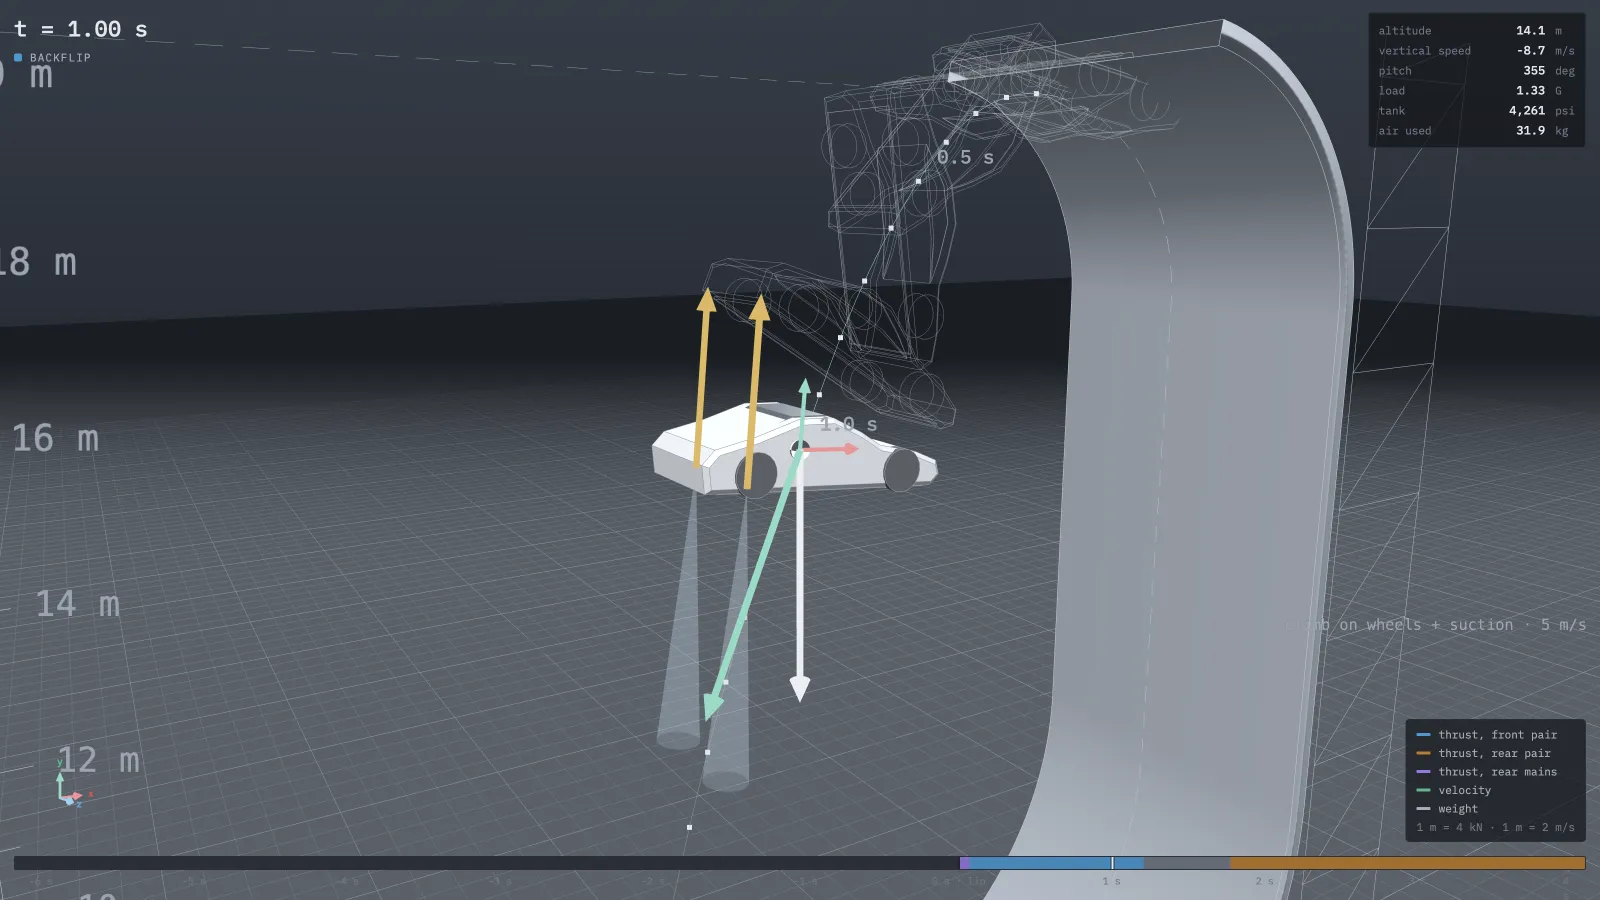
Task: Click the grey weight legend swatch
Action: click(1423, 809)
